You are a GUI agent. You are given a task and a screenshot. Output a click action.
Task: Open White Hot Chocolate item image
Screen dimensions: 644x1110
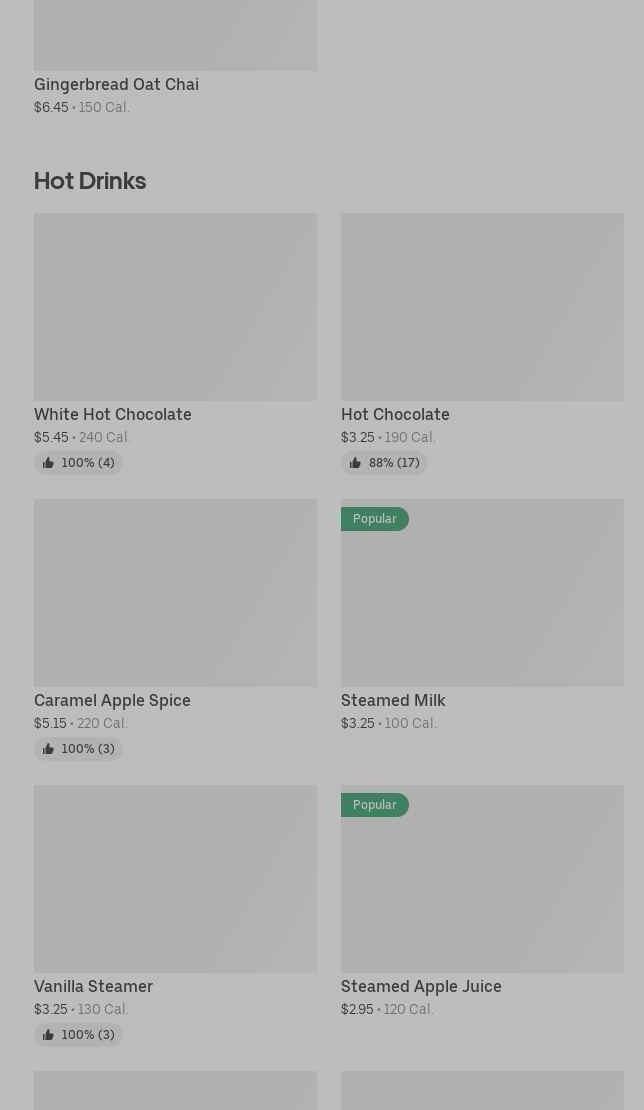tap(175, 307)
